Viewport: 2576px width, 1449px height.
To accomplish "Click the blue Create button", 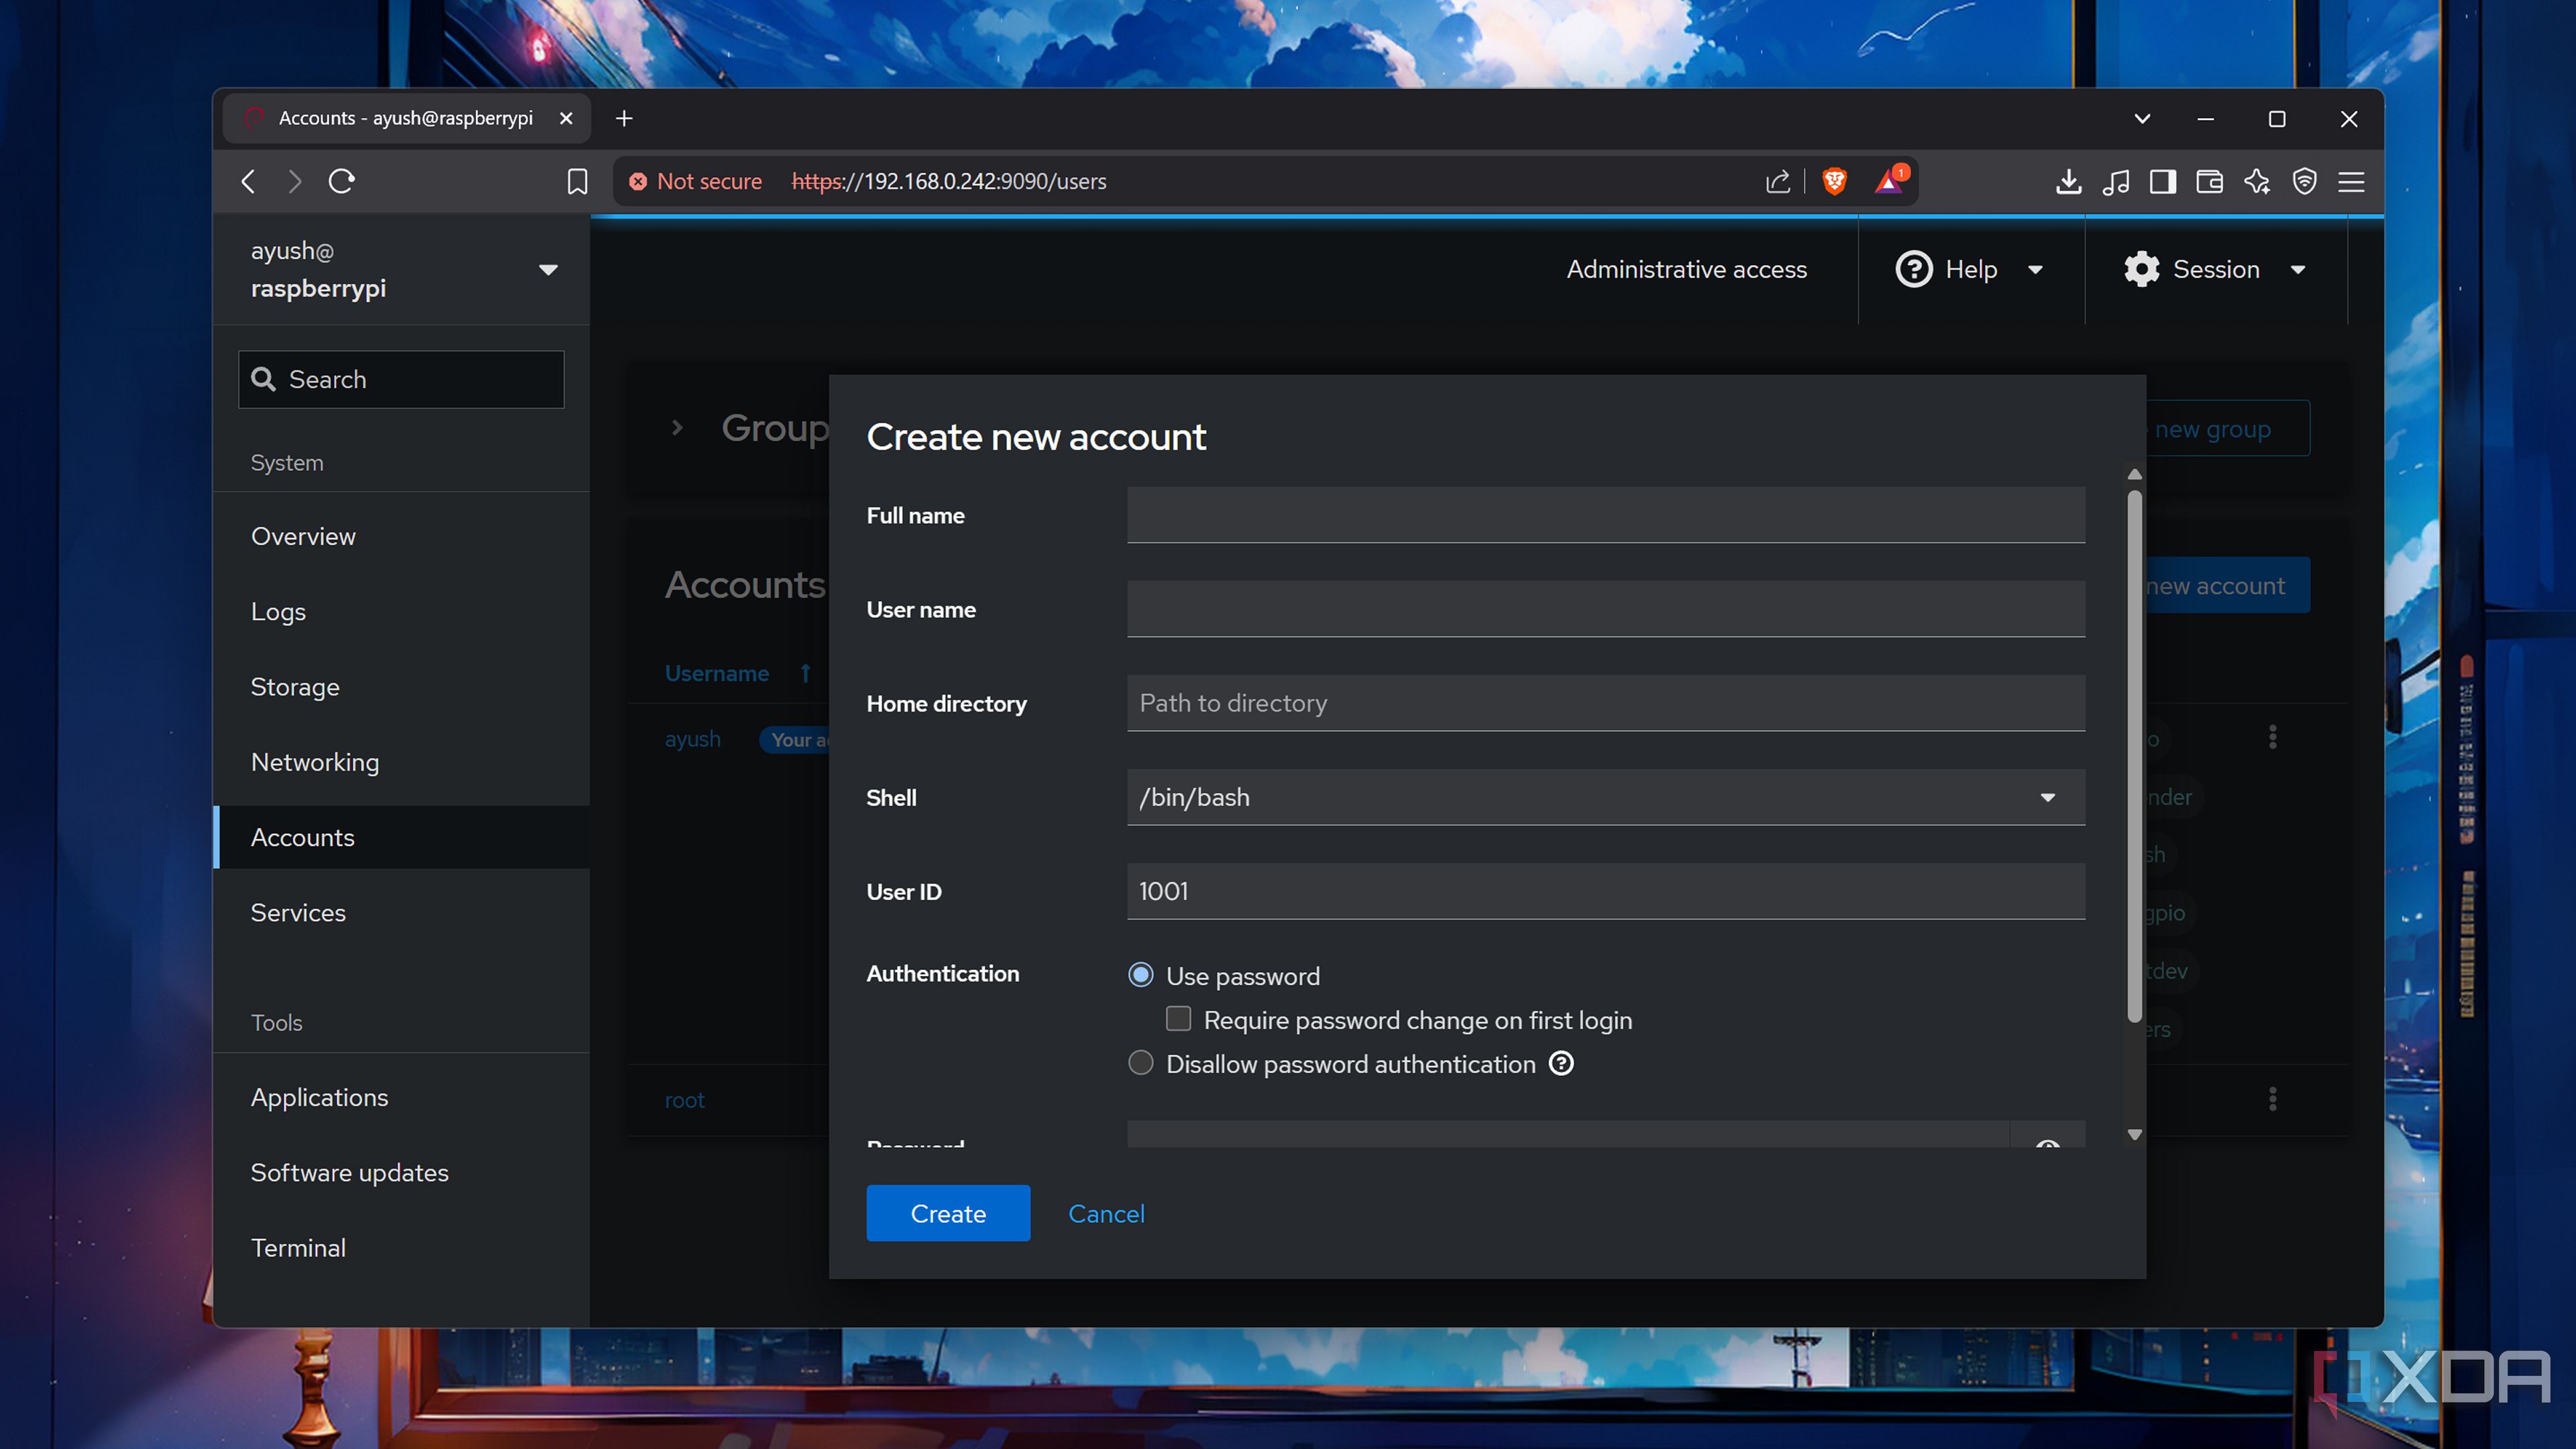I will tap(948, 1213).
